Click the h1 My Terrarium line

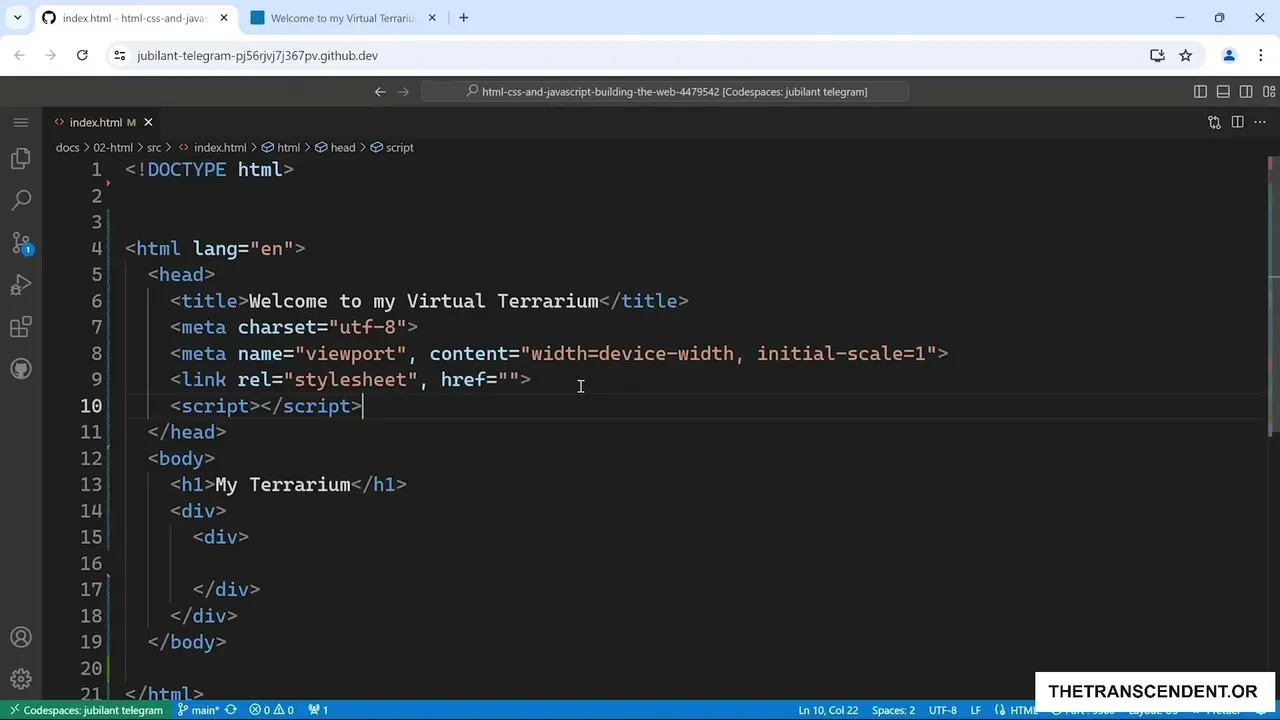[288, 485]
